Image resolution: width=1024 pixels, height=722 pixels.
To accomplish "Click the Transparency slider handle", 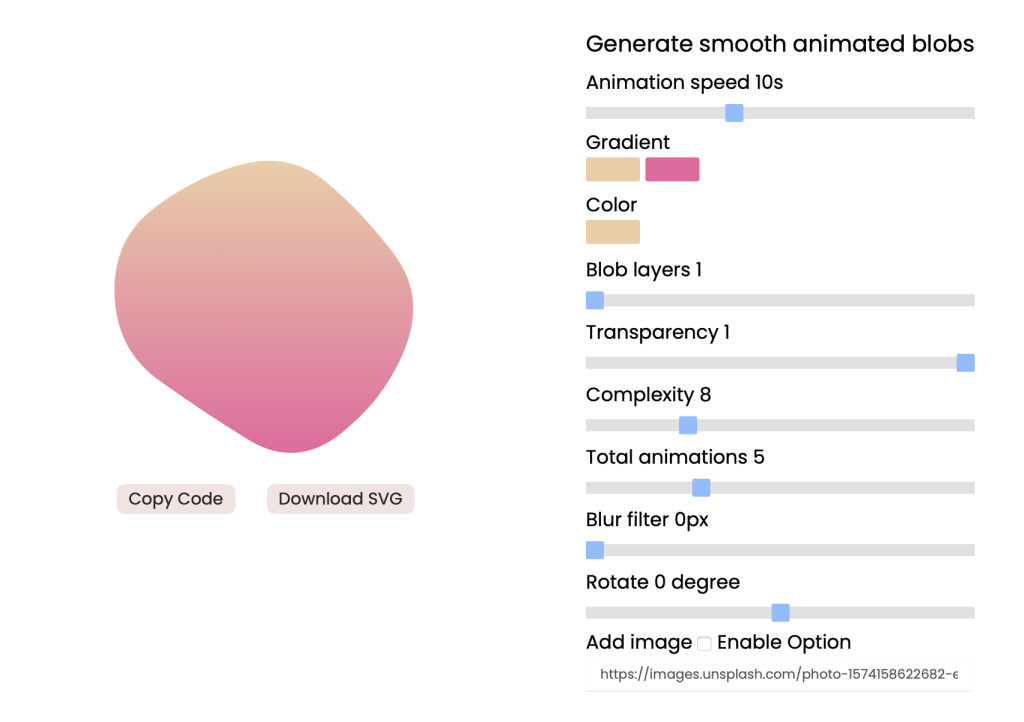I will (x=965, y=363).
